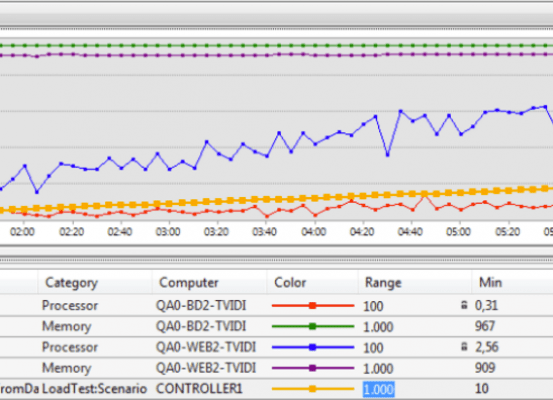The image size is (553, 400).
Task: Click the 04:20 time axis label
Action: pos(362,232)
